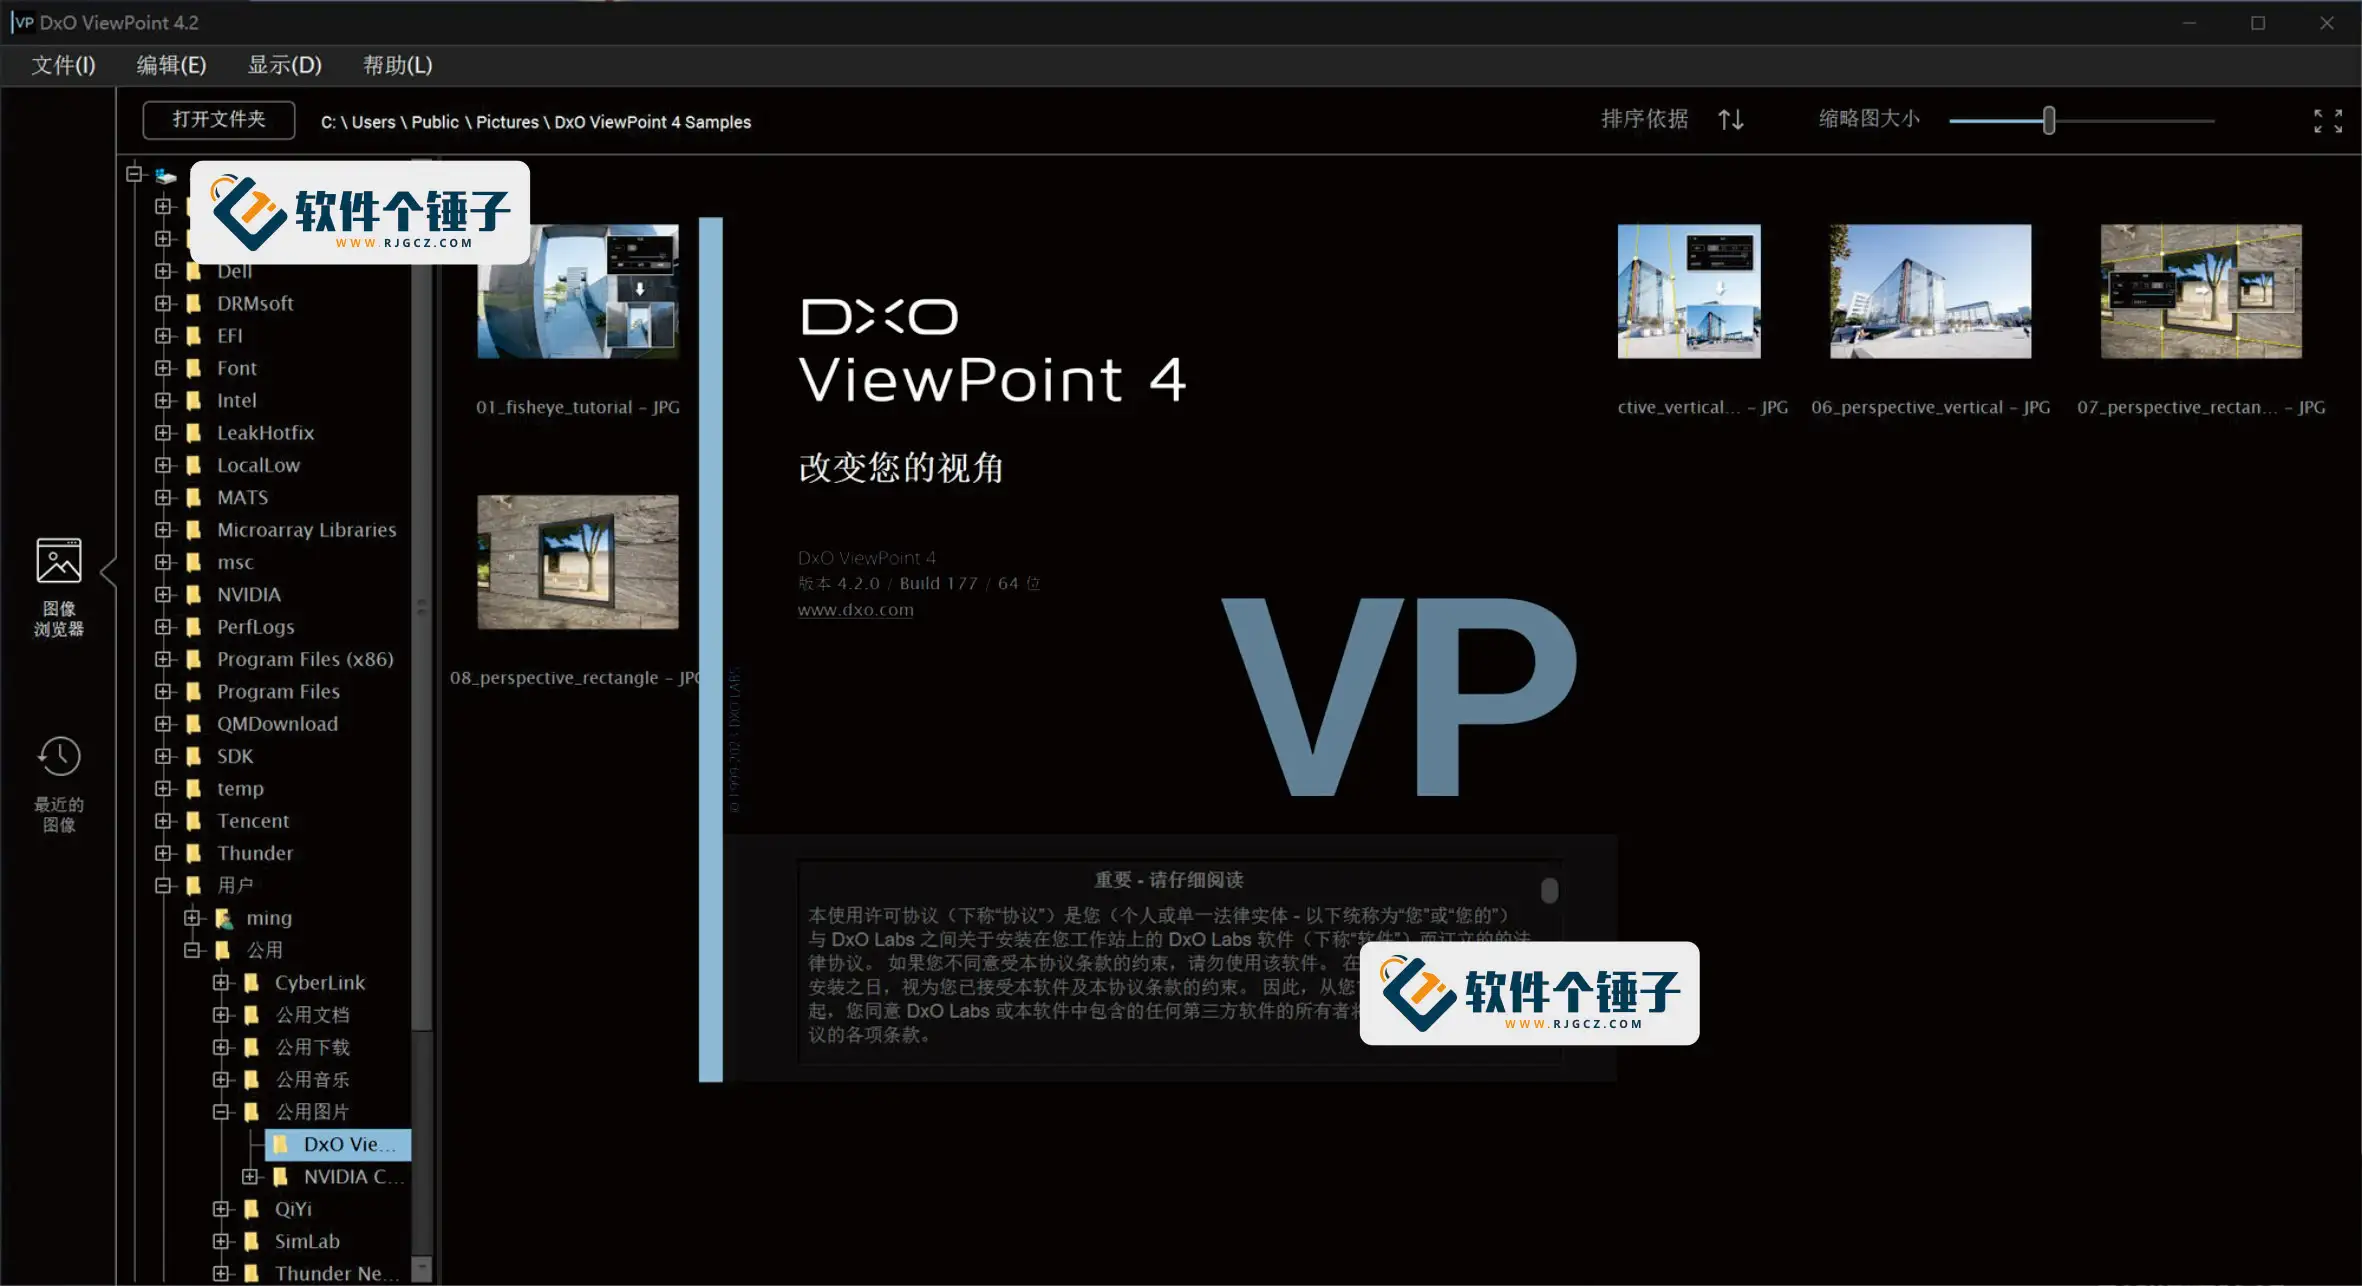Open the recent images clock icon
Screen dimensions: 2362x1286
tap(59, 756)
